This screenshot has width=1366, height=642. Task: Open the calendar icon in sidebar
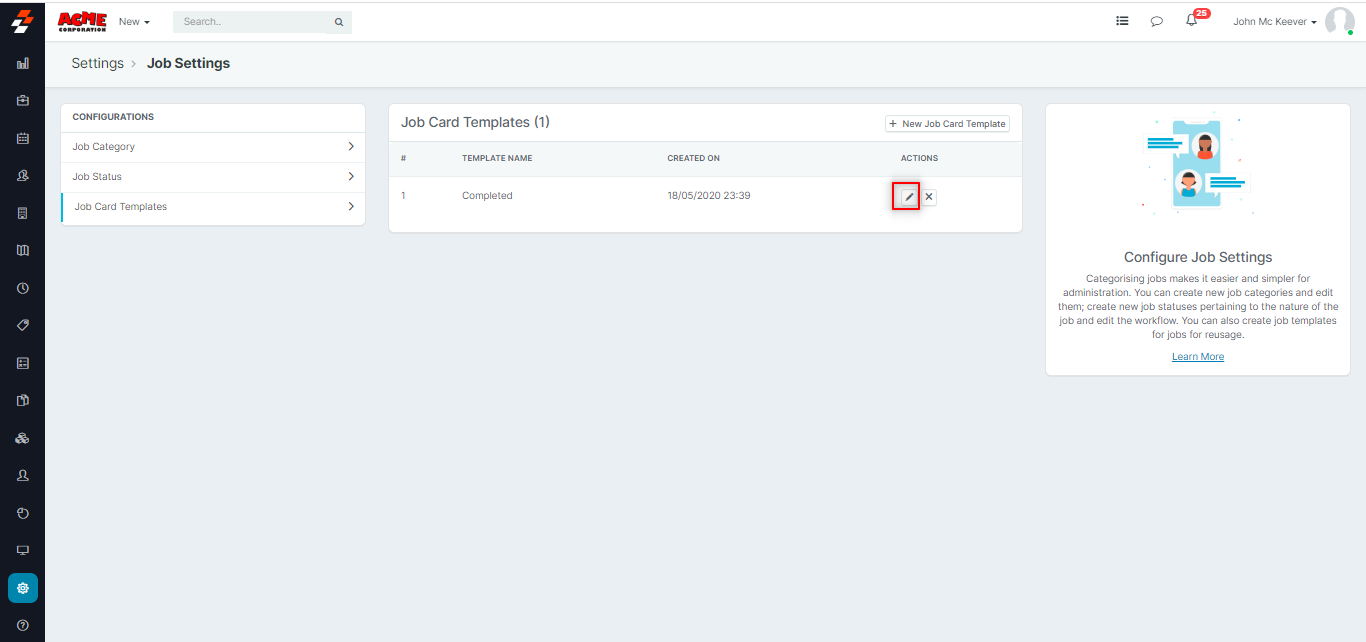coord(23,138)
